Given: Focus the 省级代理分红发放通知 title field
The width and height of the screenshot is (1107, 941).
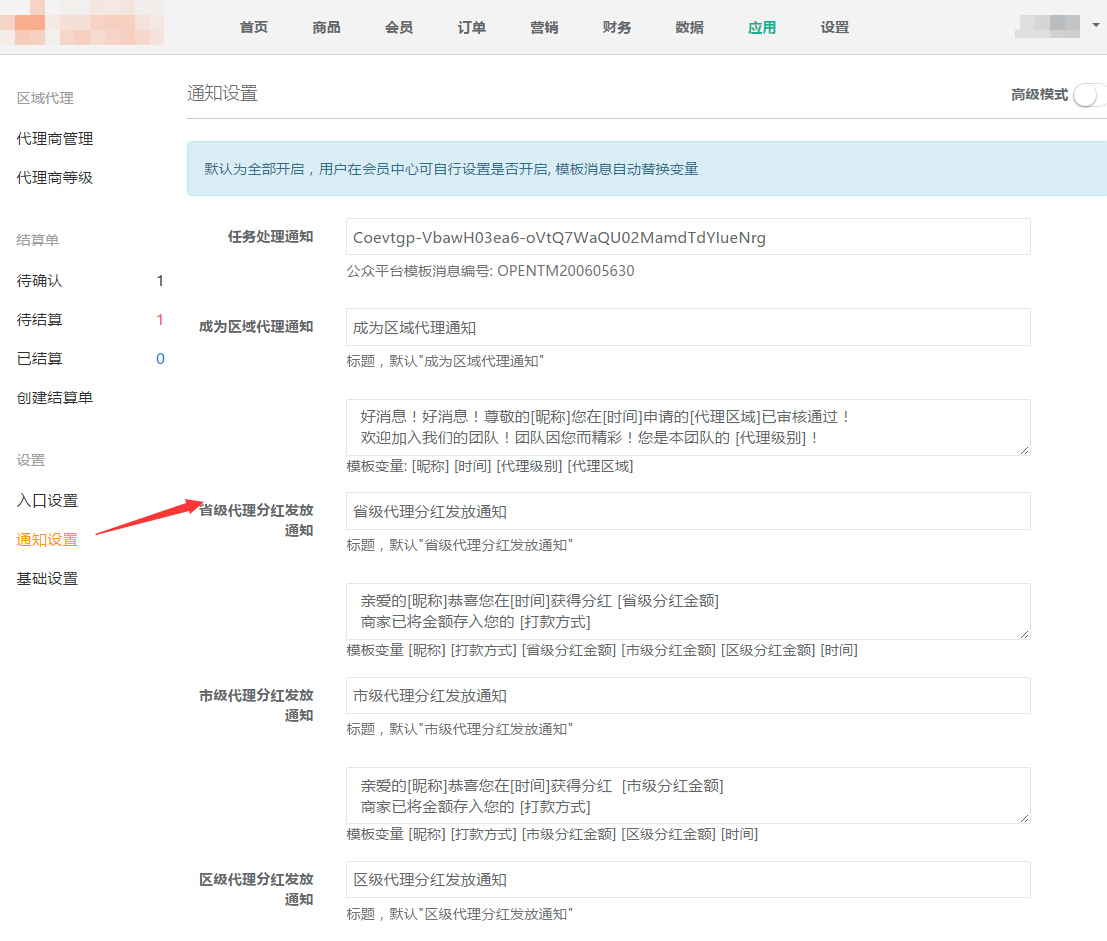Looking at the screenshot, I should tap(687, 511).
